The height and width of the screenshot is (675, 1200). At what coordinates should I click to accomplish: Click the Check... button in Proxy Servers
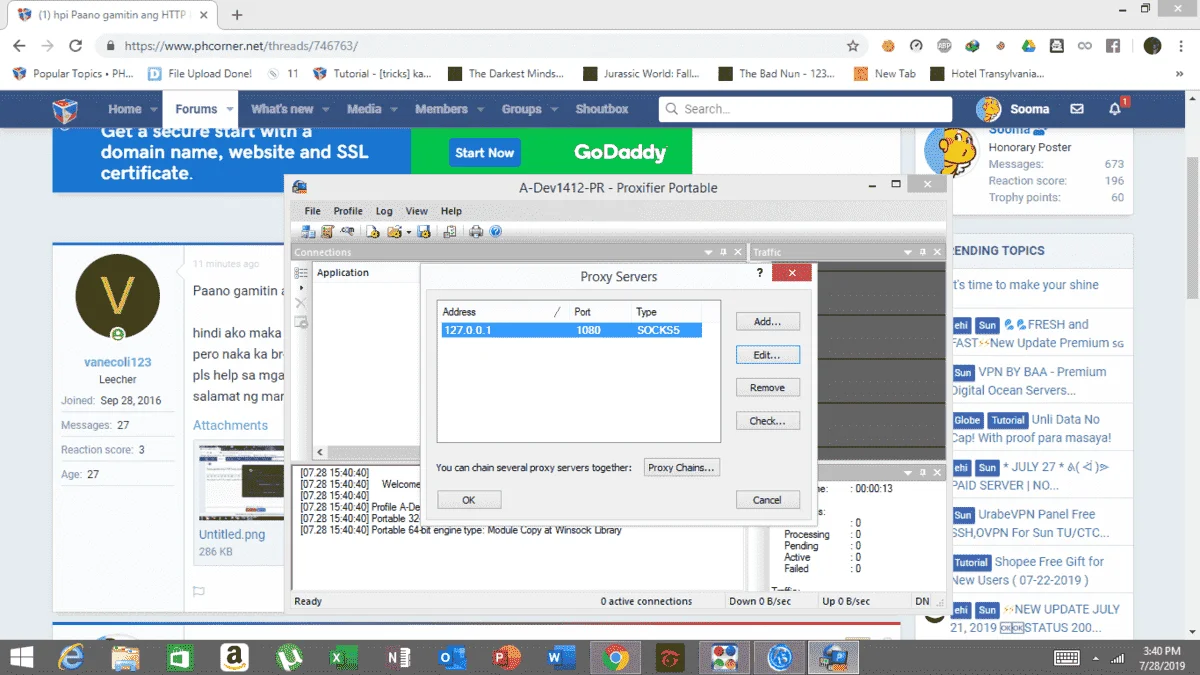767,421
